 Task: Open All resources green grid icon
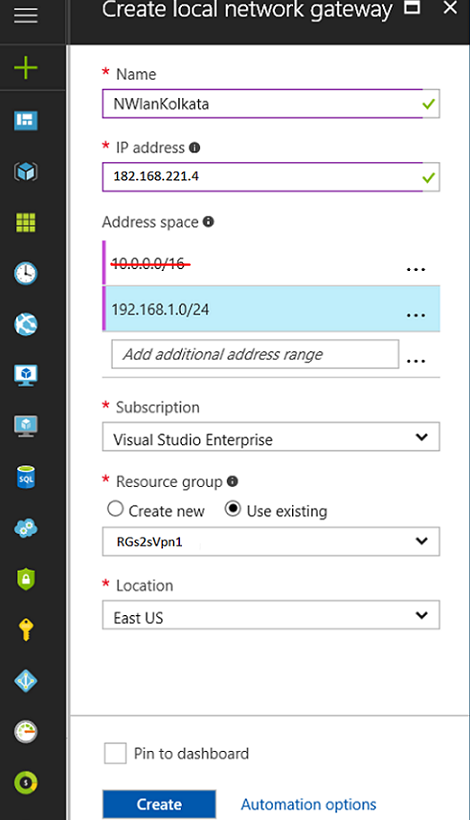click(x=26, y=222)
